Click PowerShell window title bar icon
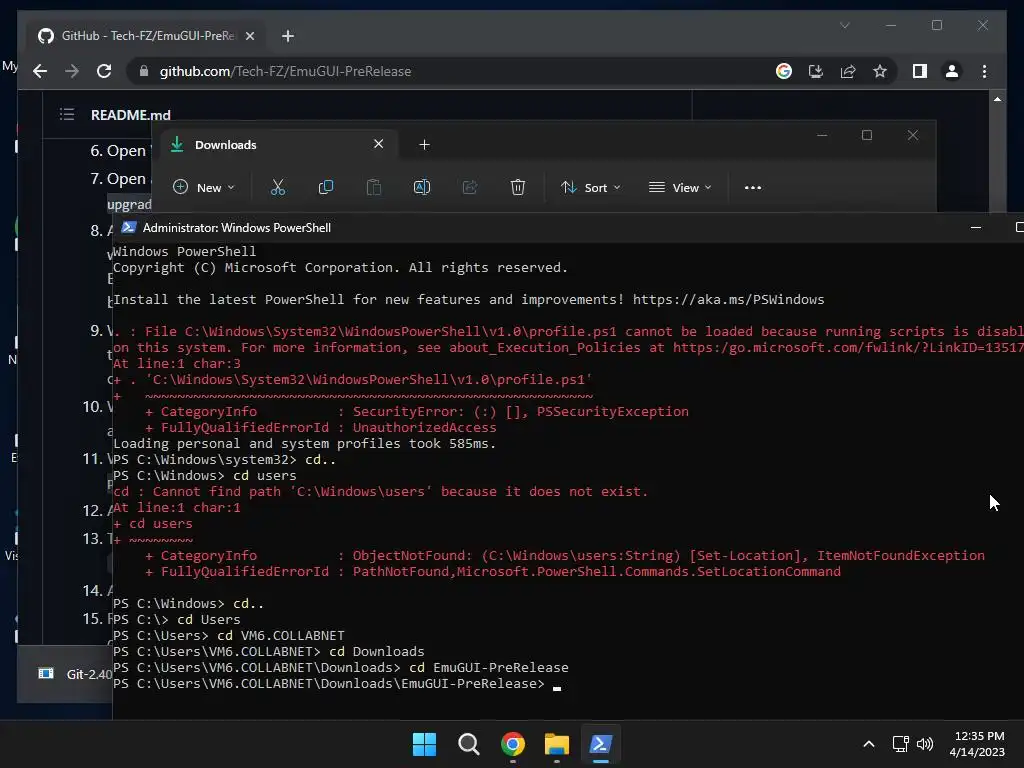The height and width of the screenshot is (768, 1024). [129, 227]
